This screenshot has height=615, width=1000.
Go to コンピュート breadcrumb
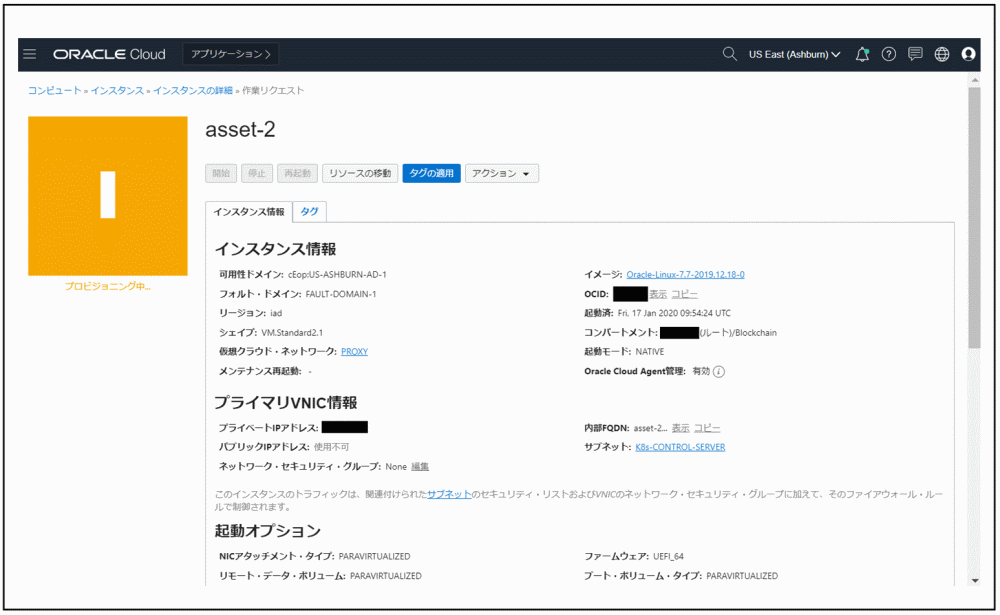[54, 91]
